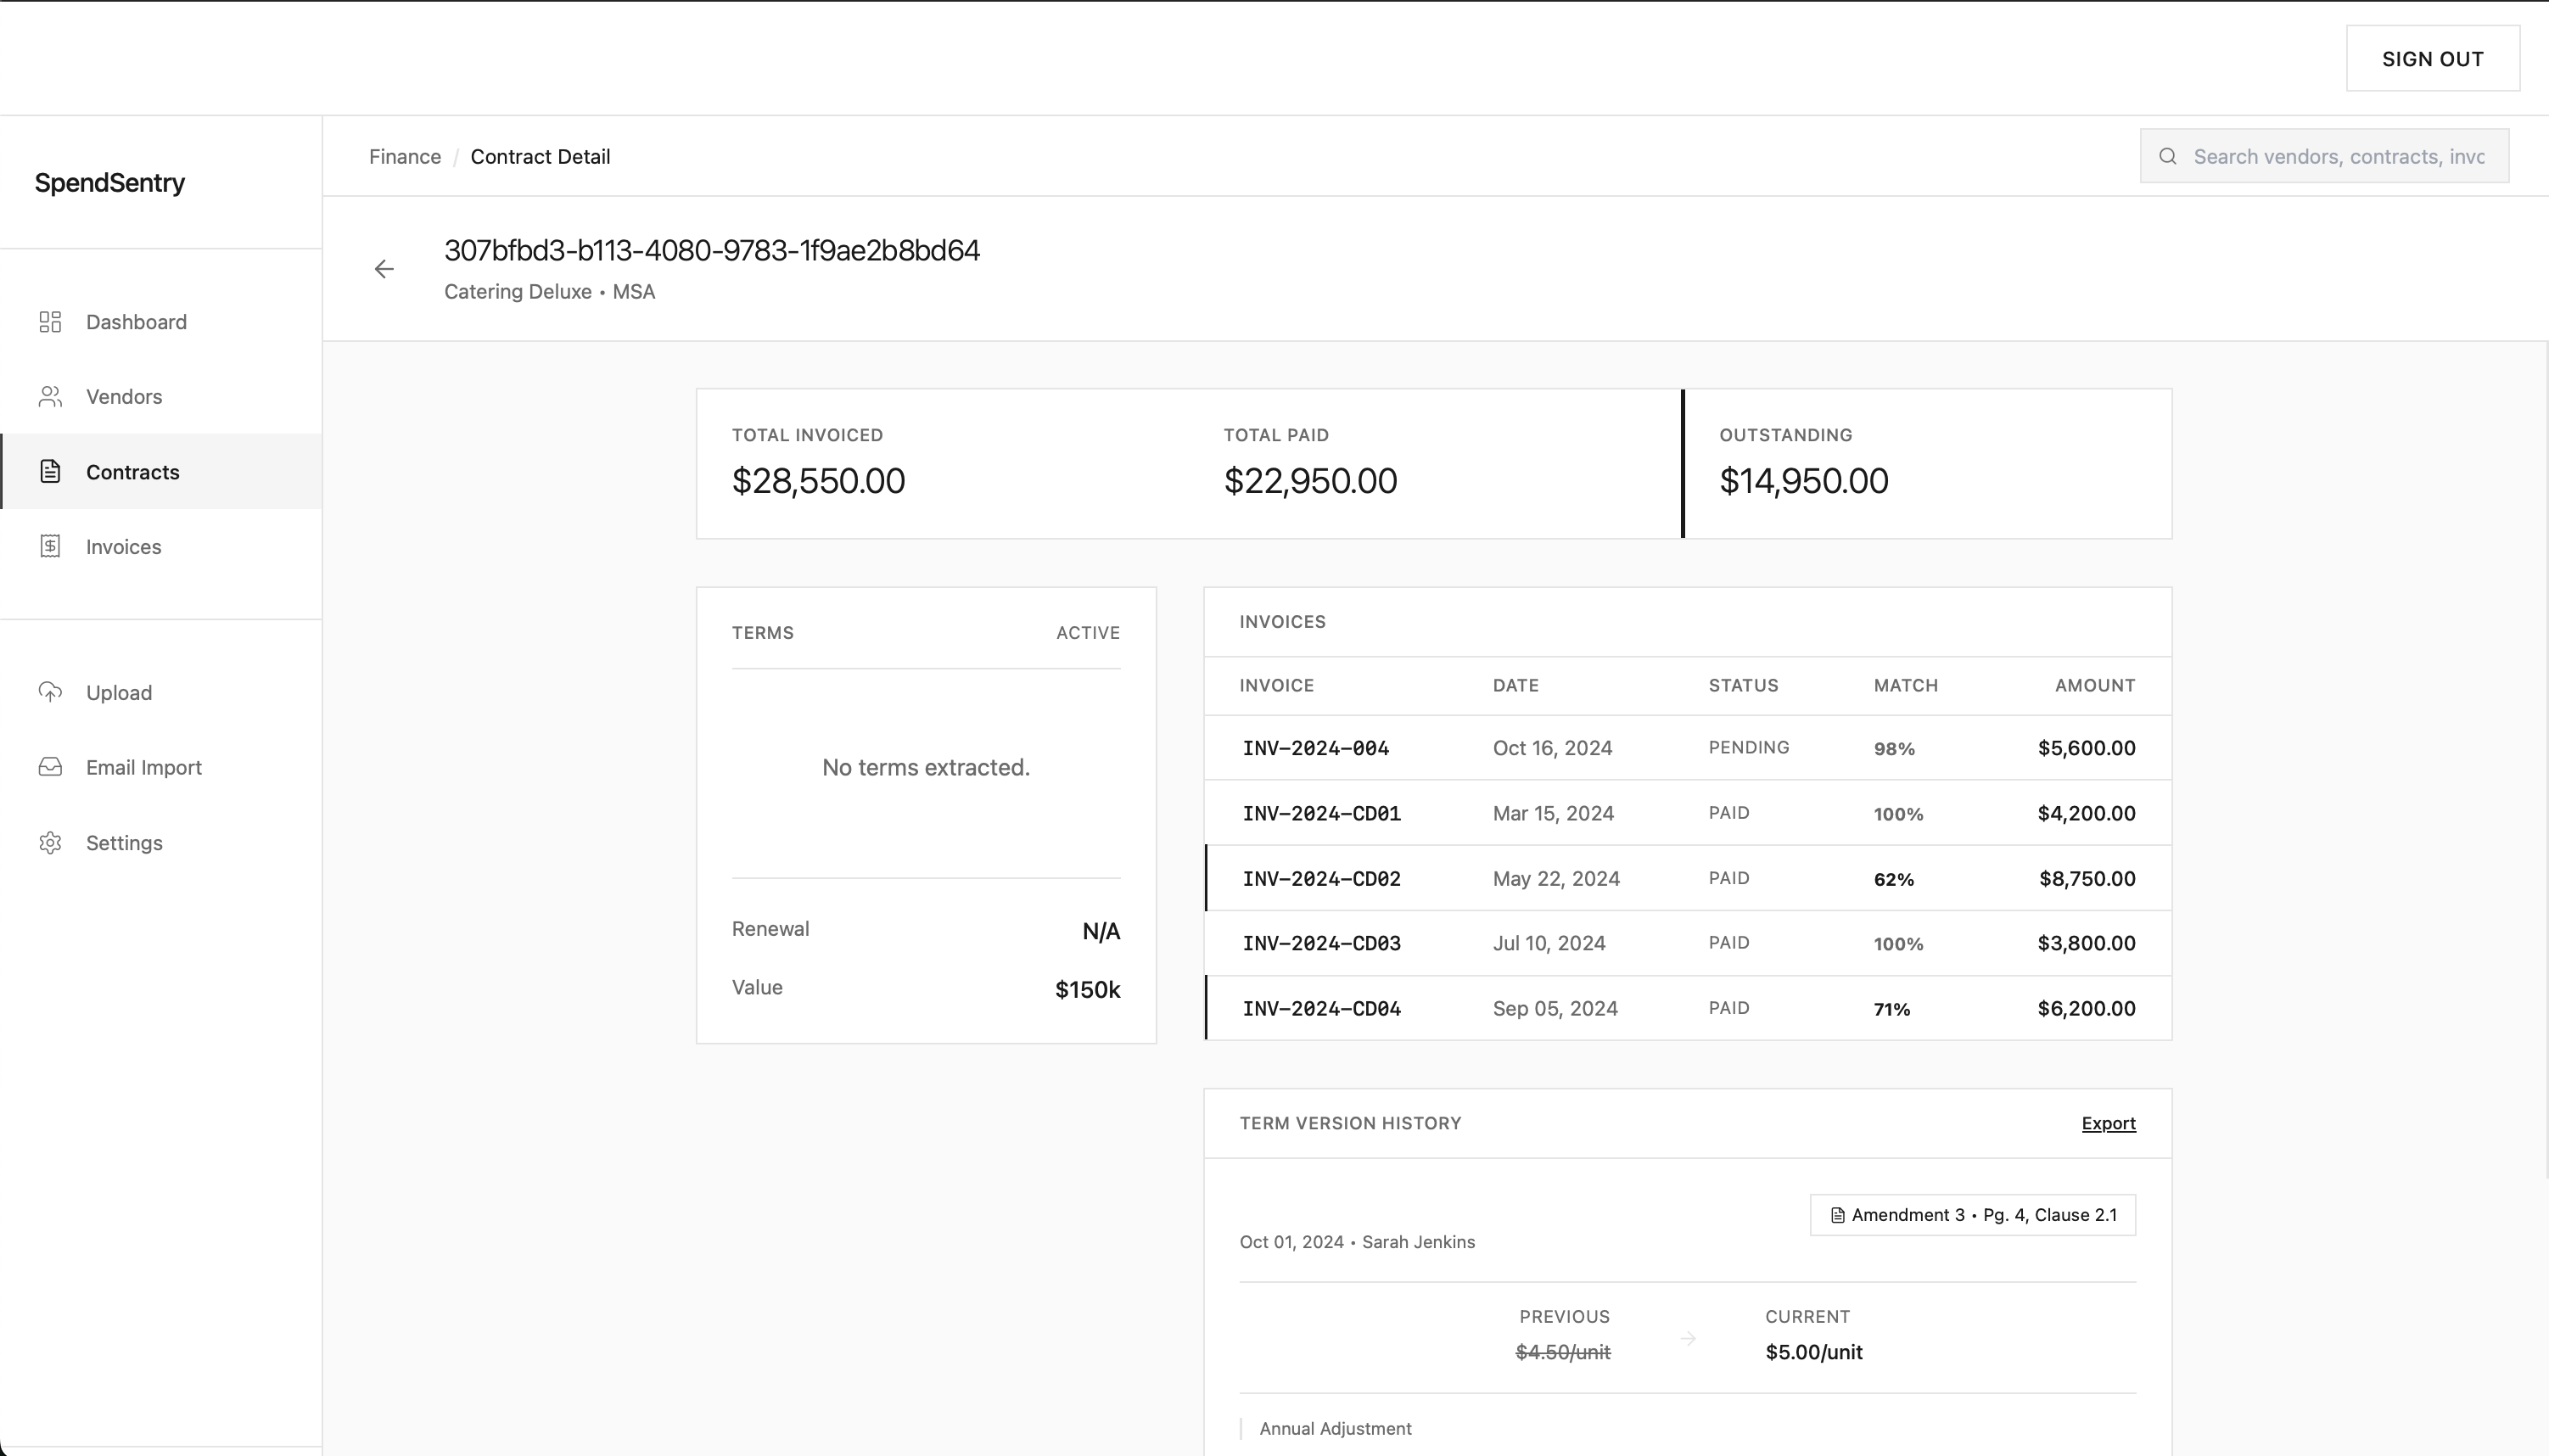Open the Dashboard from the sidebar
The image size is (2549, 1456).
click(x=135, y=321)
